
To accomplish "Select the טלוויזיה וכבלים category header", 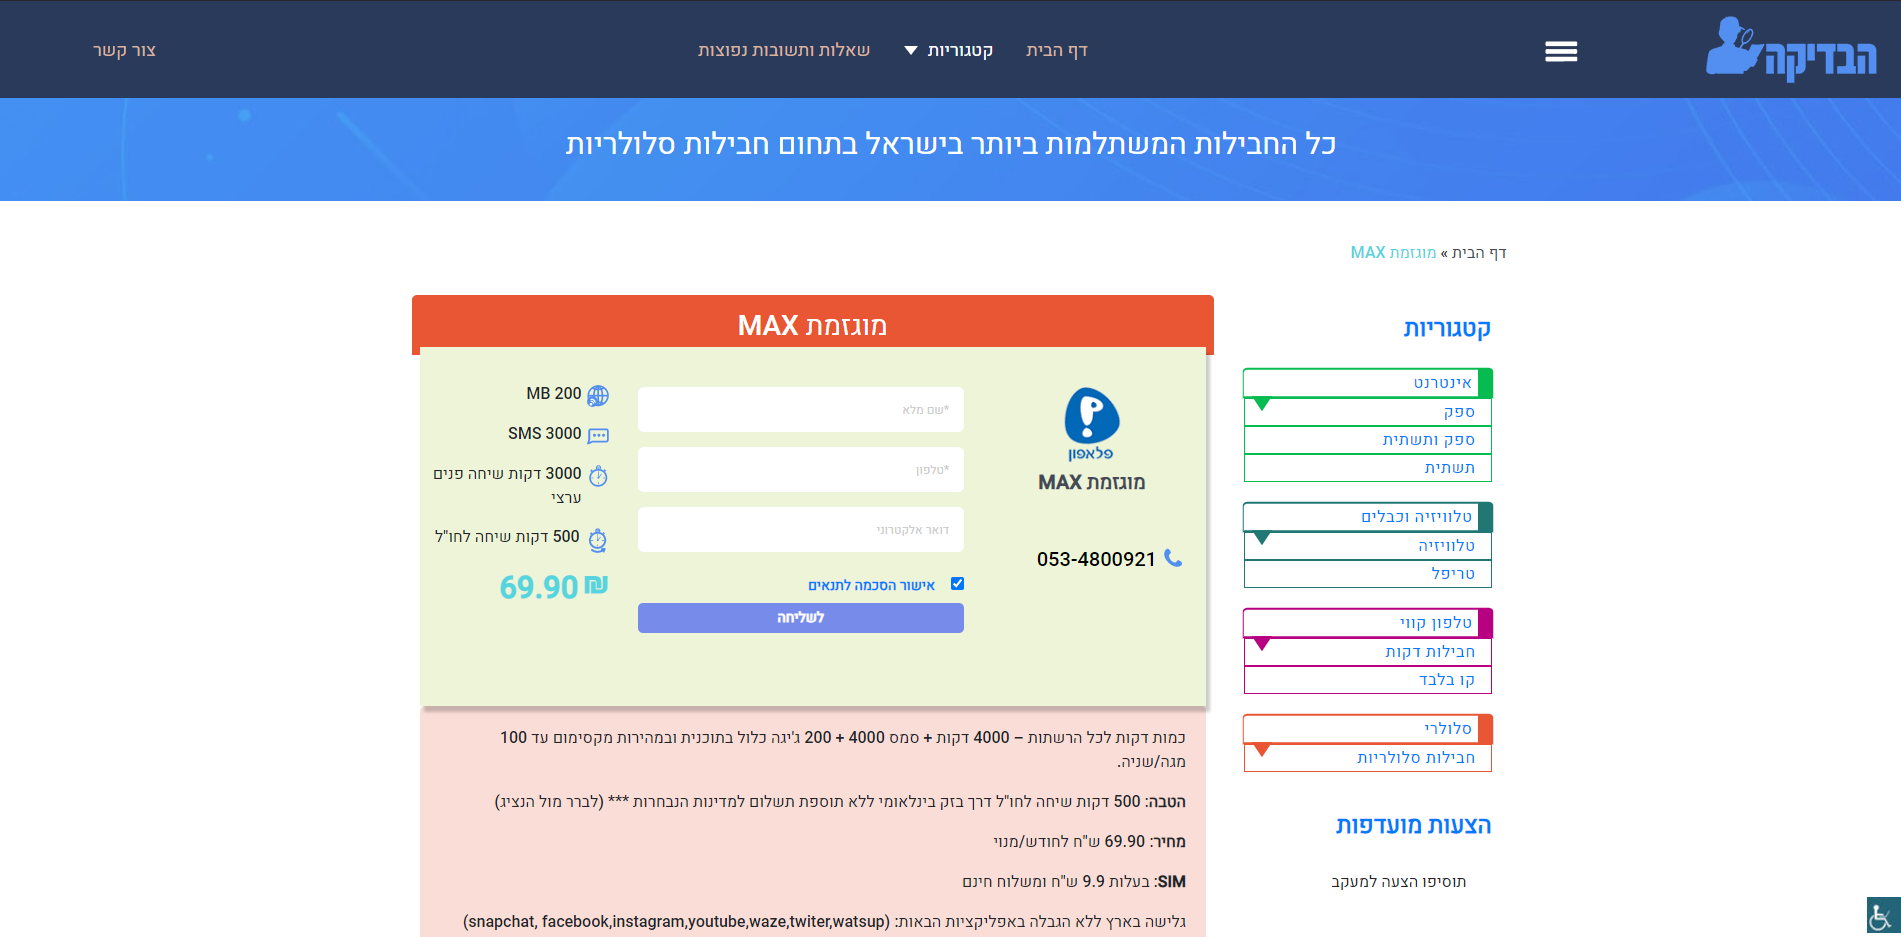I will click(1367, 517).
